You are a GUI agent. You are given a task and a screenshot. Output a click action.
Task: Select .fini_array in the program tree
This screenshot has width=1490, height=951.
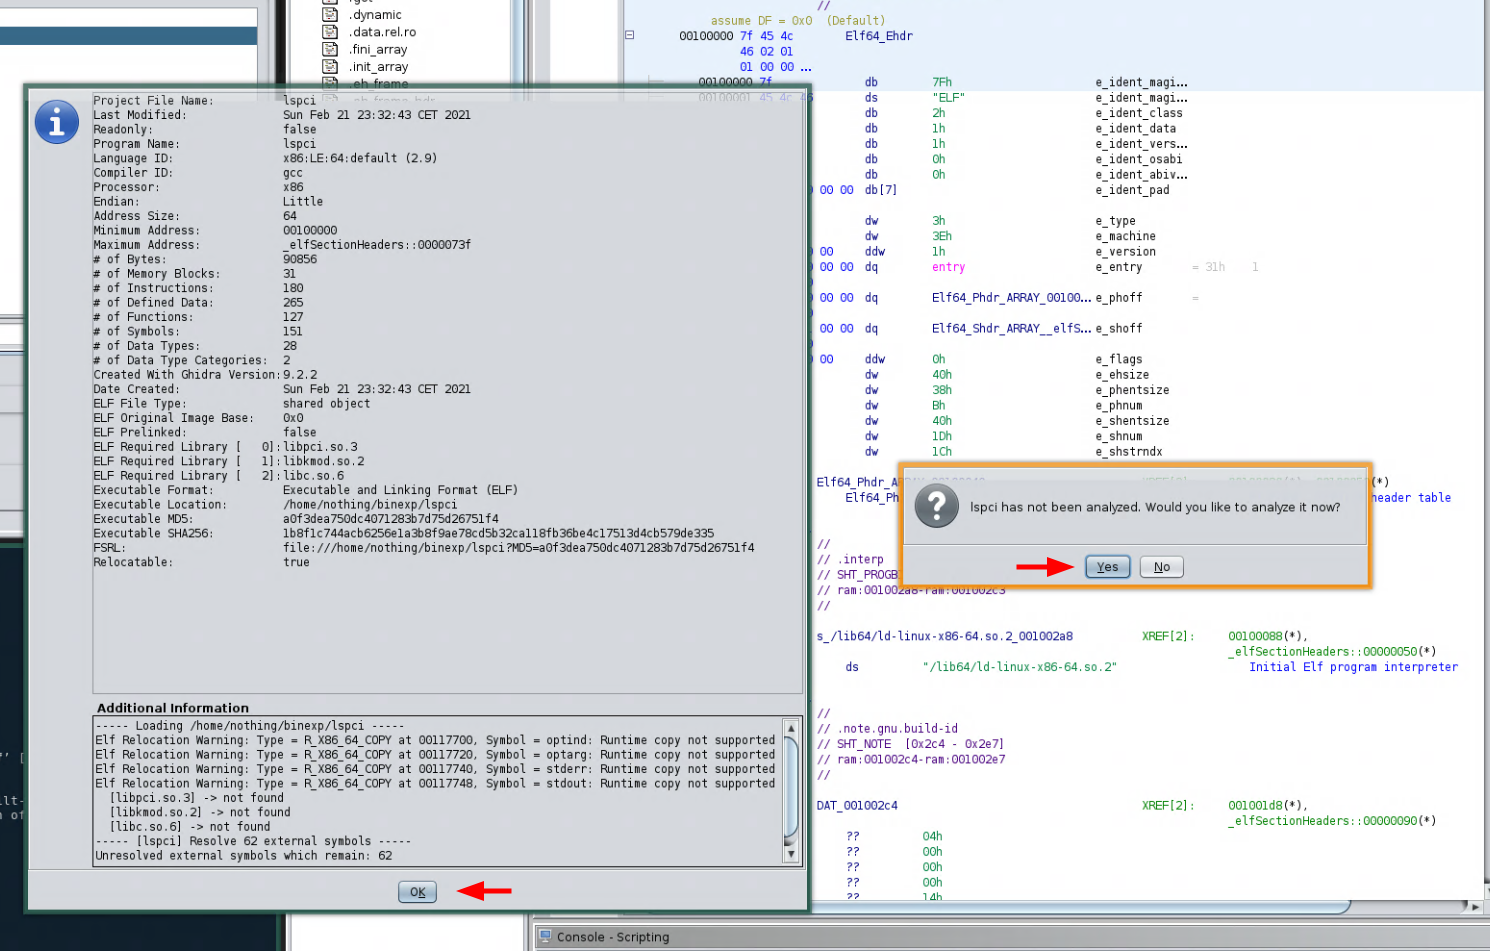coord(379,49)
